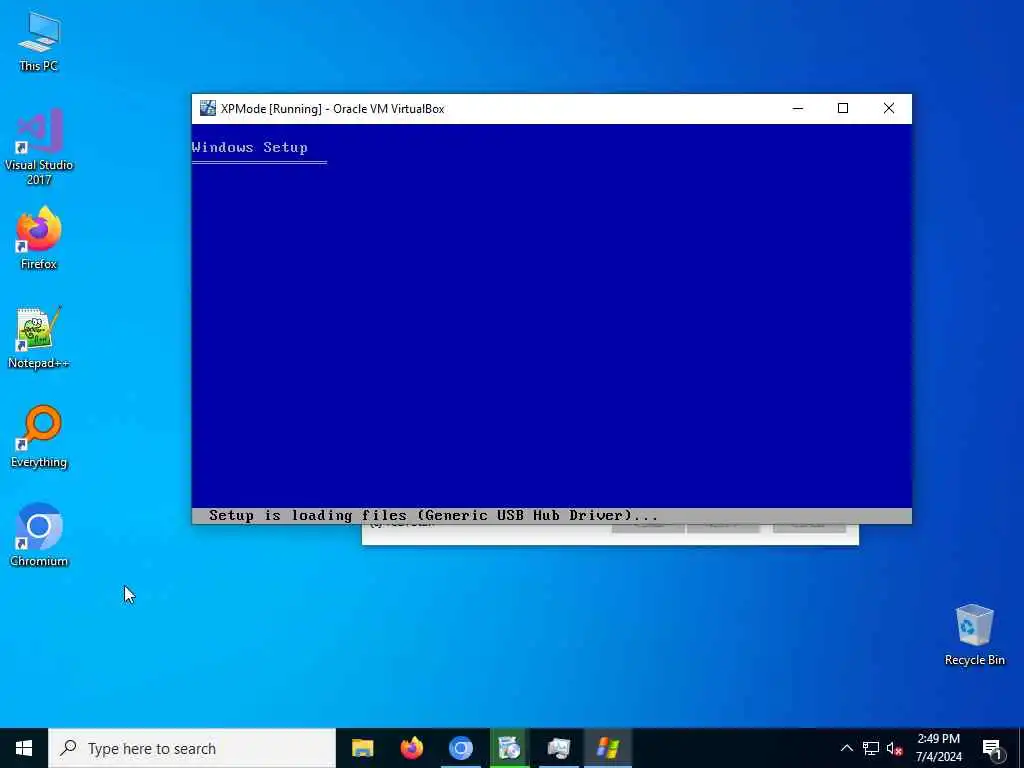
Task: Click the 'Setup is loading files' status line
Action: [x=432, y=515]
